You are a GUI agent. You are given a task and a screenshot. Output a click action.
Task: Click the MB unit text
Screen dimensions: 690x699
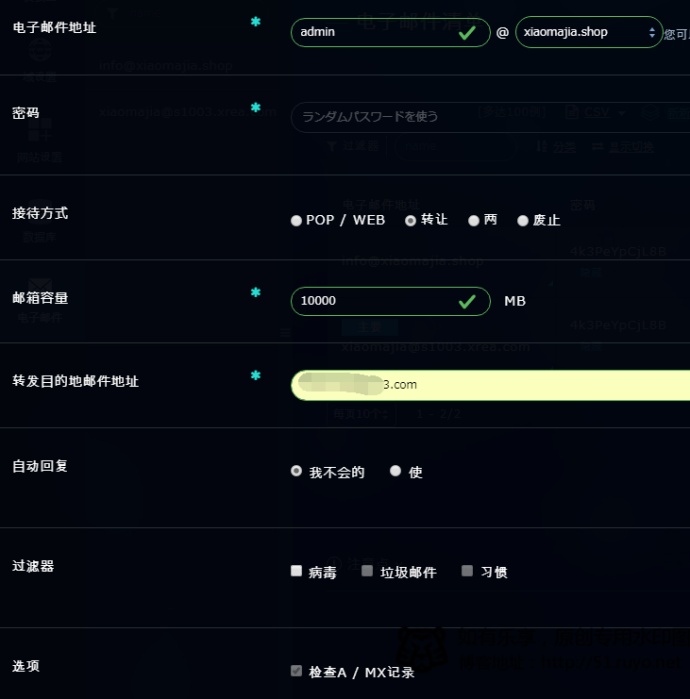515,301
